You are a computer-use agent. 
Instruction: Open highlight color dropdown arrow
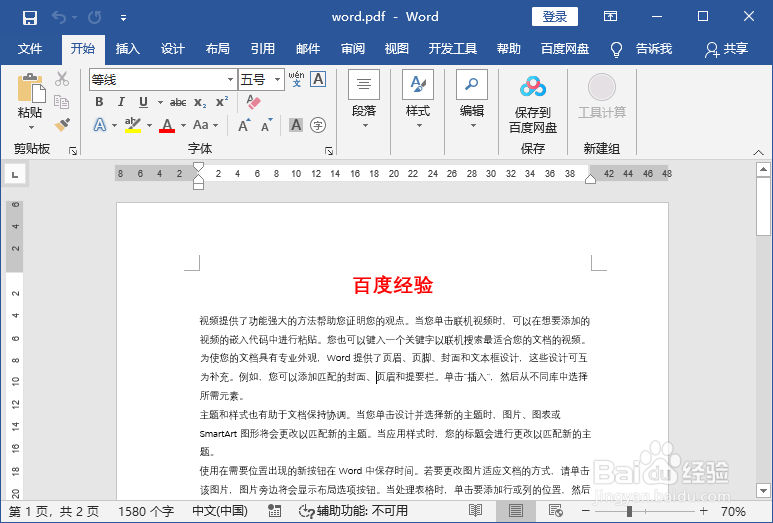click(x=149, y=126)
